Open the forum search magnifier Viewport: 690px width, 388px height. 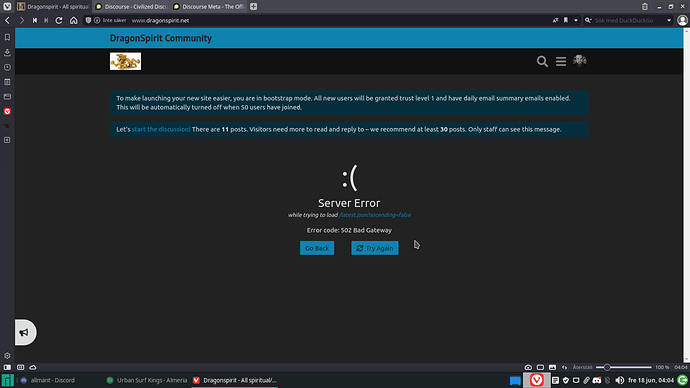click(542, 61)
